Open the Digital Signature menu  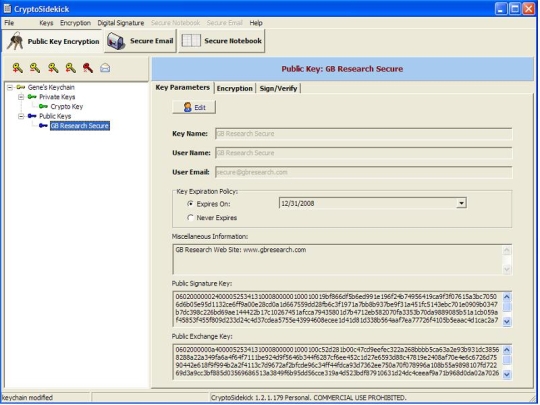(x=121, y=23)
